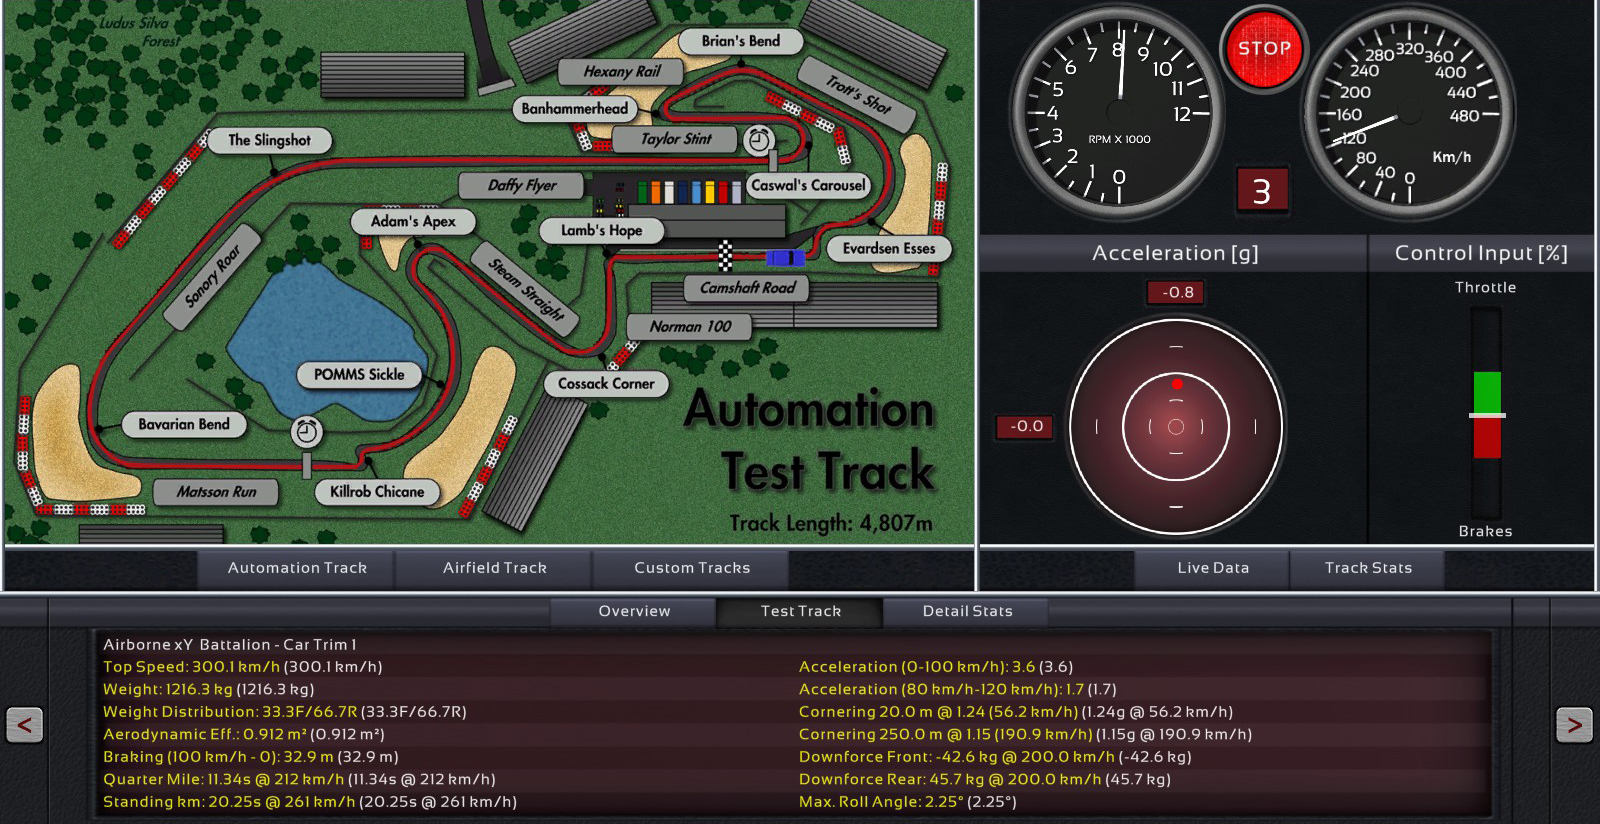This screenshot has height=824, width=1600.
Task: Switch to the Airfield Track tab
Action: [x=494, y=568]
